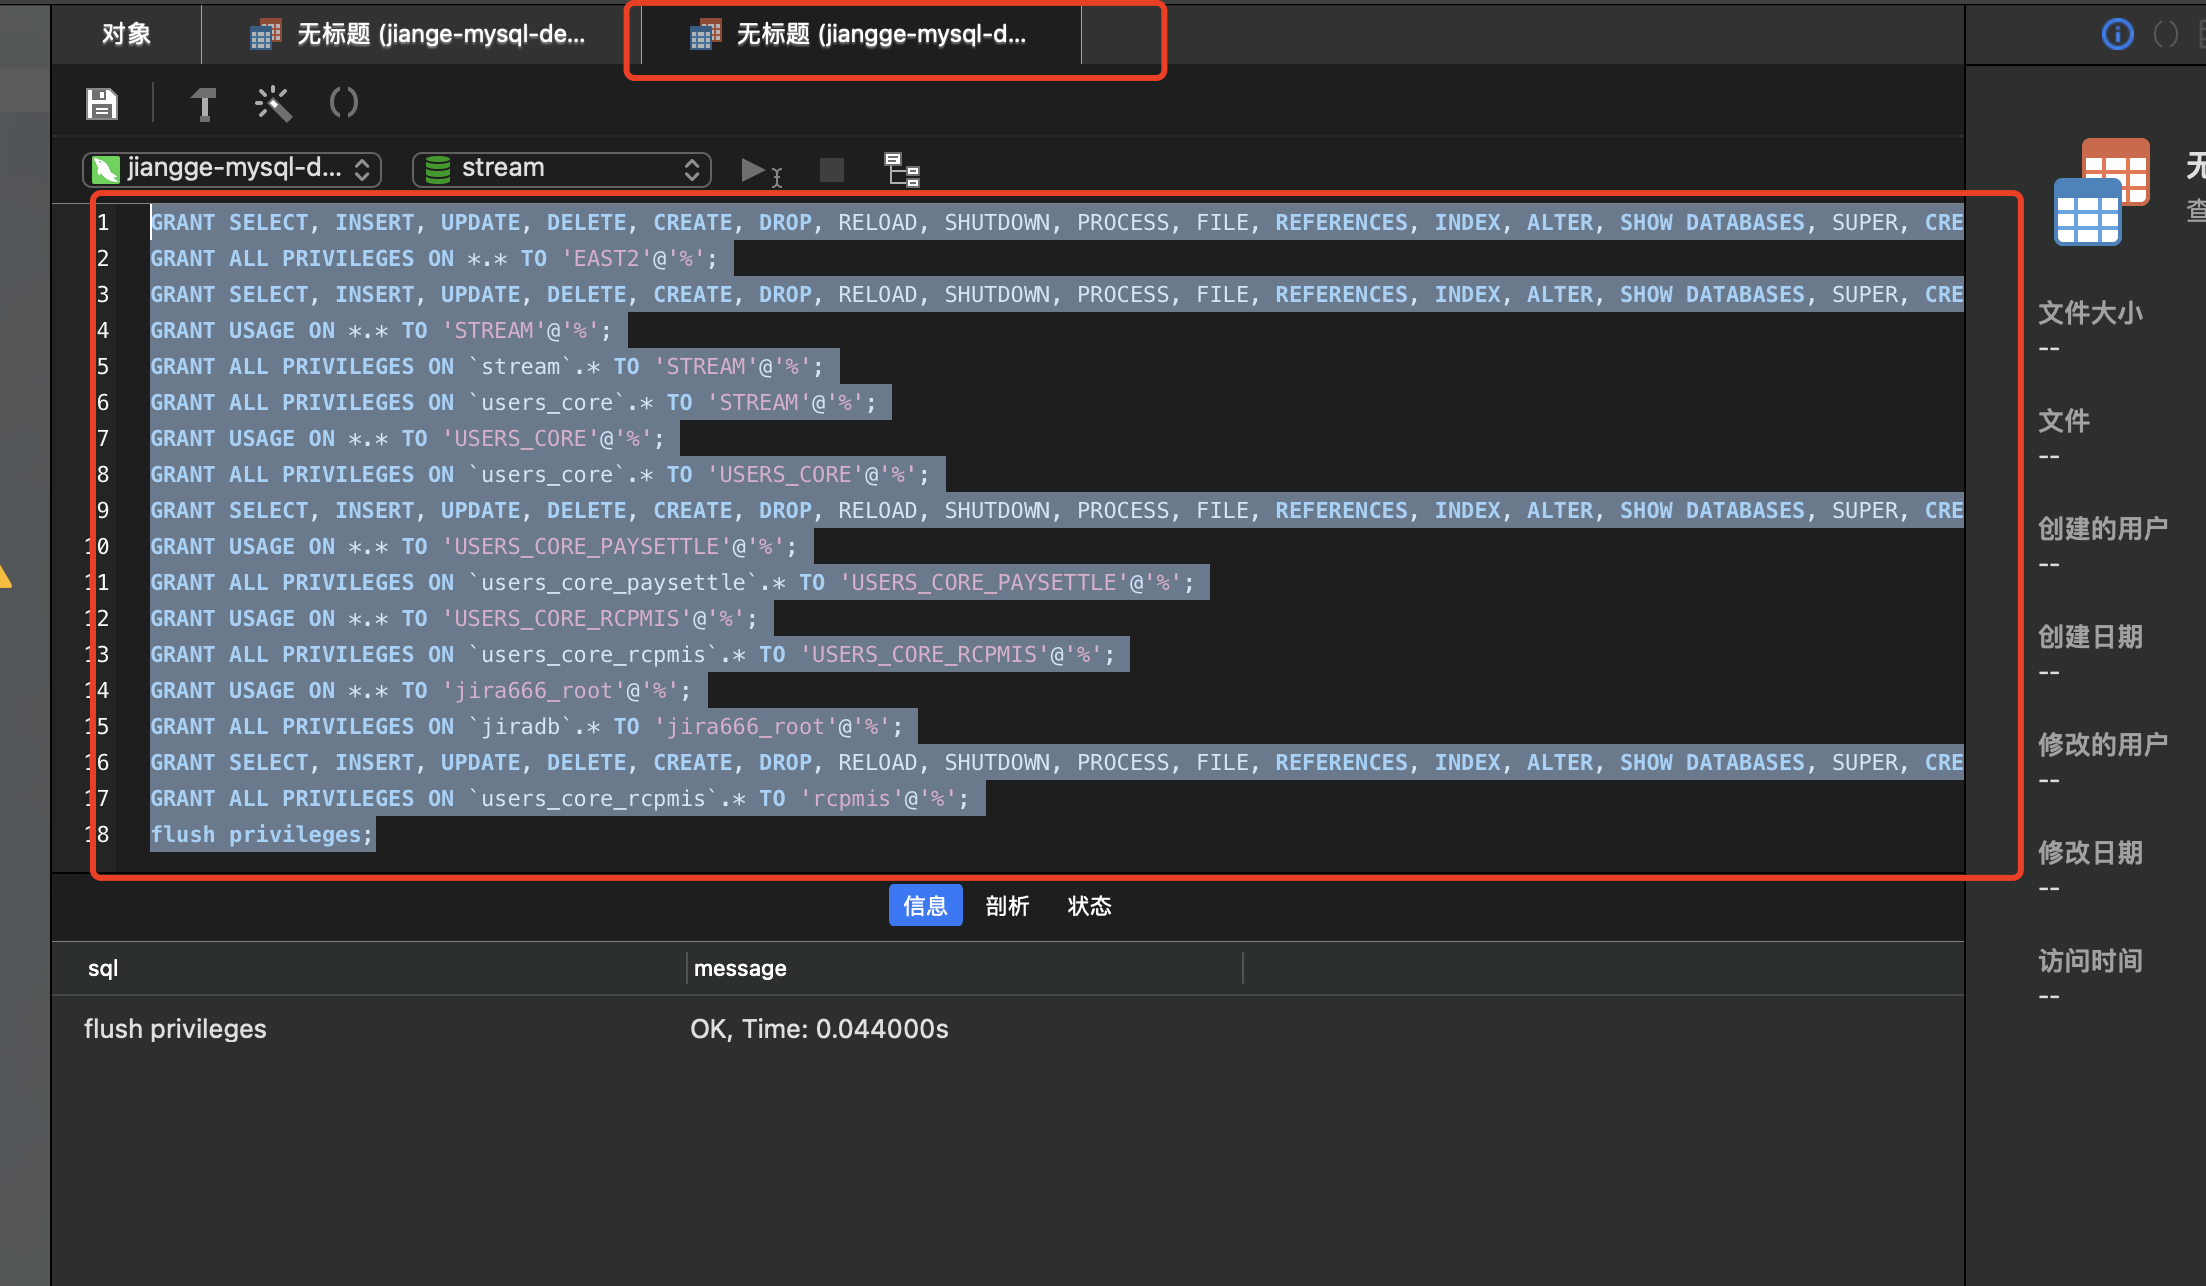Click the message column header
Screen dimensions: 2206x1286
740,968
